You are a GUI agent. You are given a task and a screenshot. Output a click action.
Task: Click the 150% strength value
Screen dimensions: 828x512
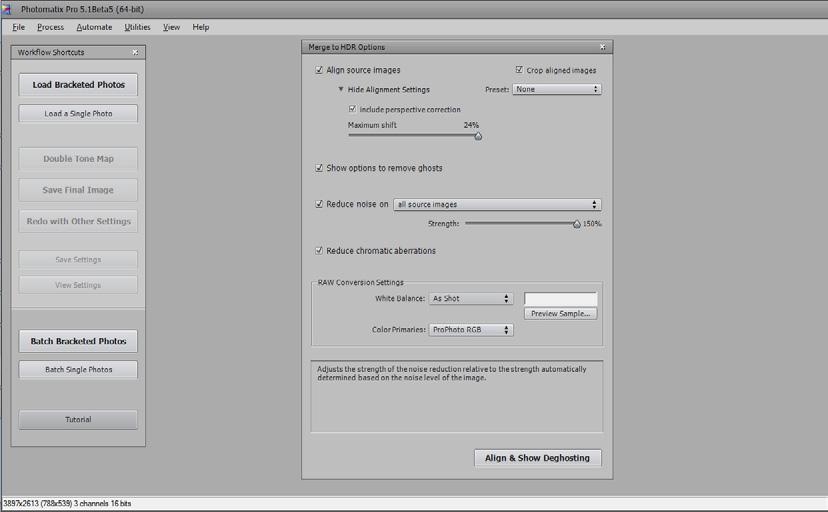coord(592,224)
